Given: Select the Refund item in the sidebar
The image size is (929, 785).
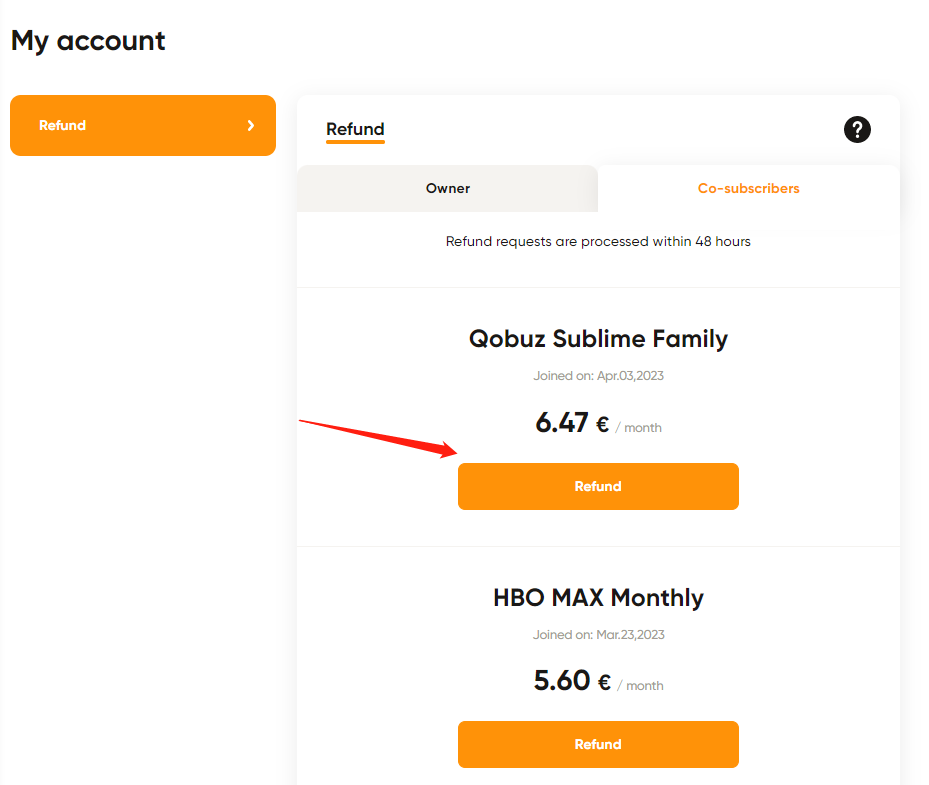Looking at the screenshot, I should pyautogui.click(x=143, y=126).
